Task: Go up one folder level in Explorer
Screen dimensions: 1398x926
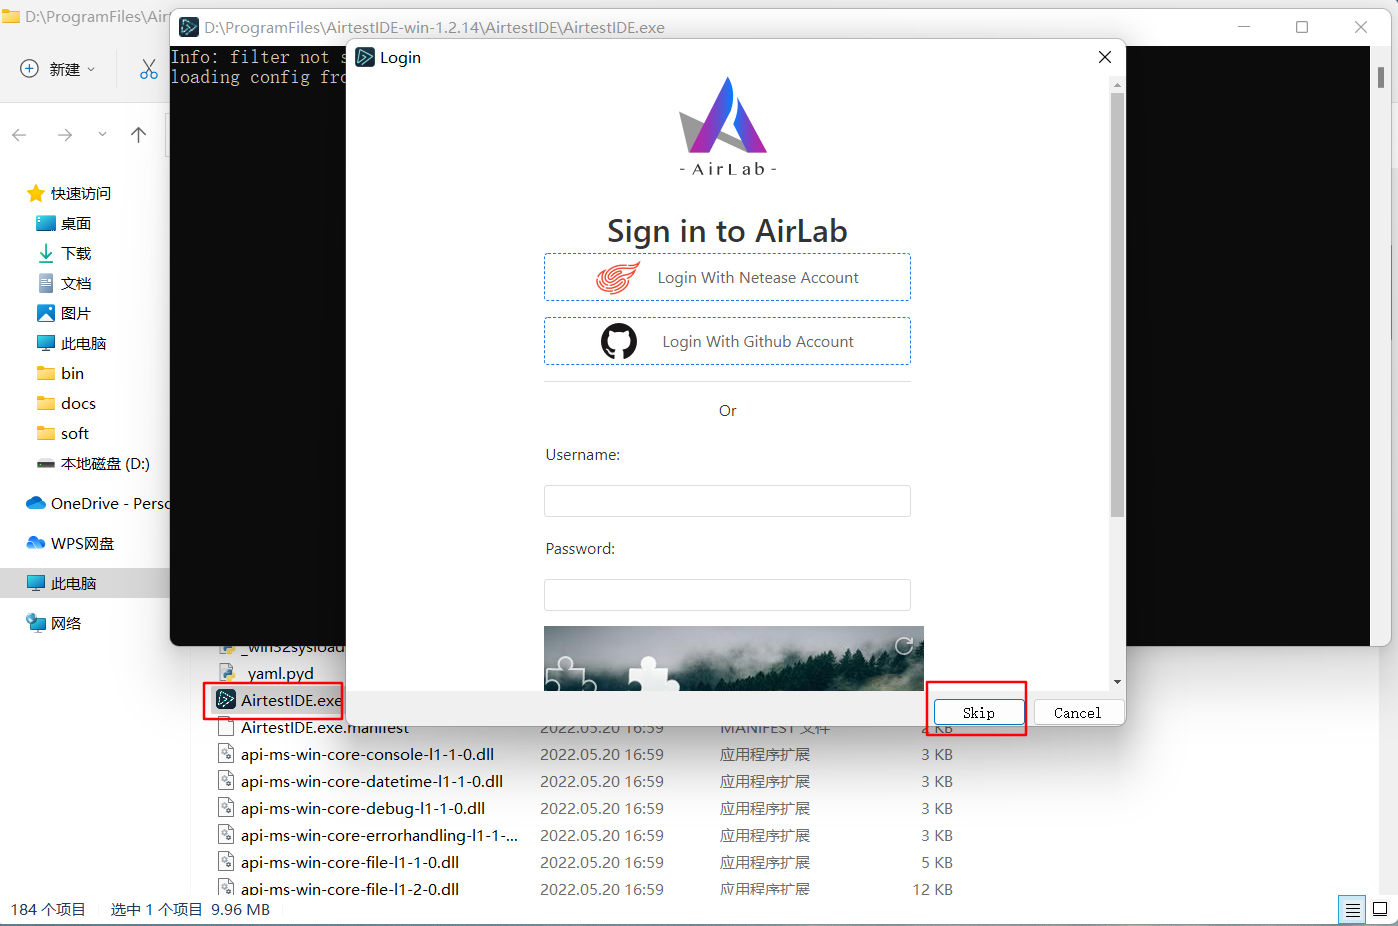Action: (x=138, y=134)
